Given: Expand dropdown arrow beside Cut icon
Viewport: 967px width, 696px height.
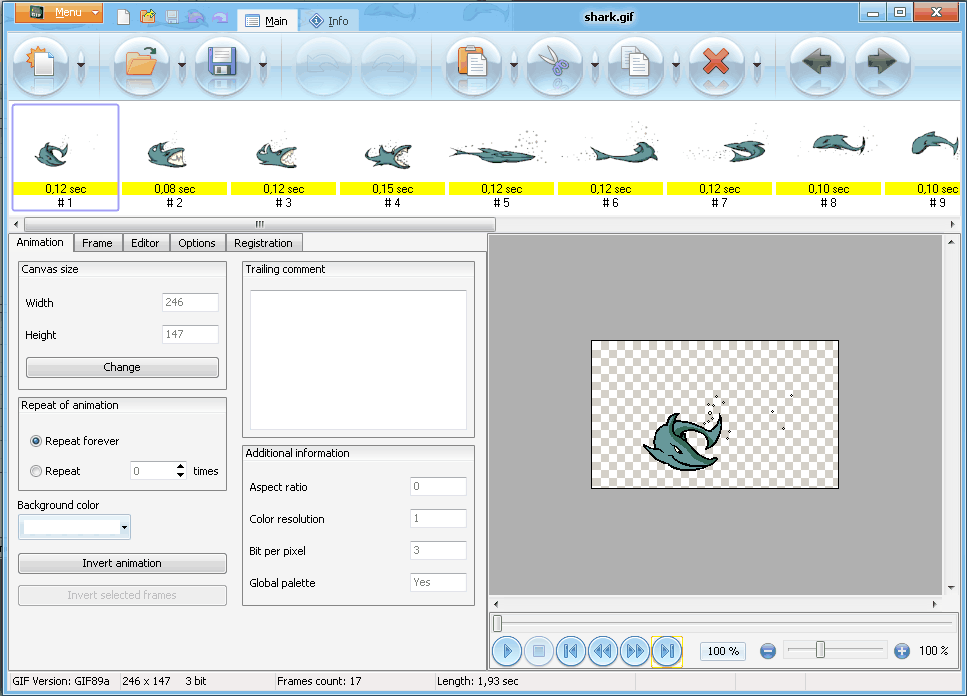Looking at the screenshot, I should pyautogui.click(x=595, y=64).
